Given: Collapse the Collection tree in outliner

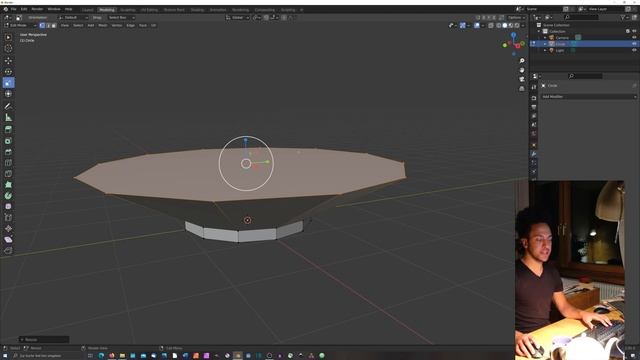Looking at the screenshot, I should (x=539, y=31).
